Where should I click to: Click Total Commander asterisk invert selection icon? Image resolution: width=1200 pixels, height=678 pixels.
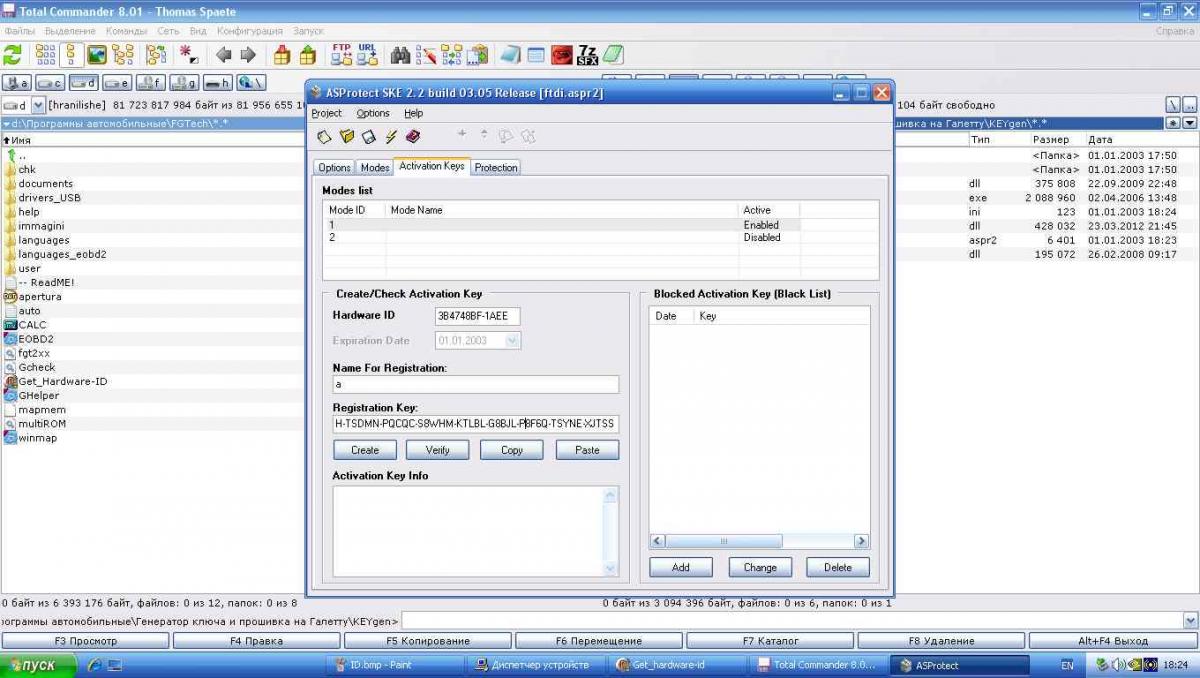(x=188, y=54)
